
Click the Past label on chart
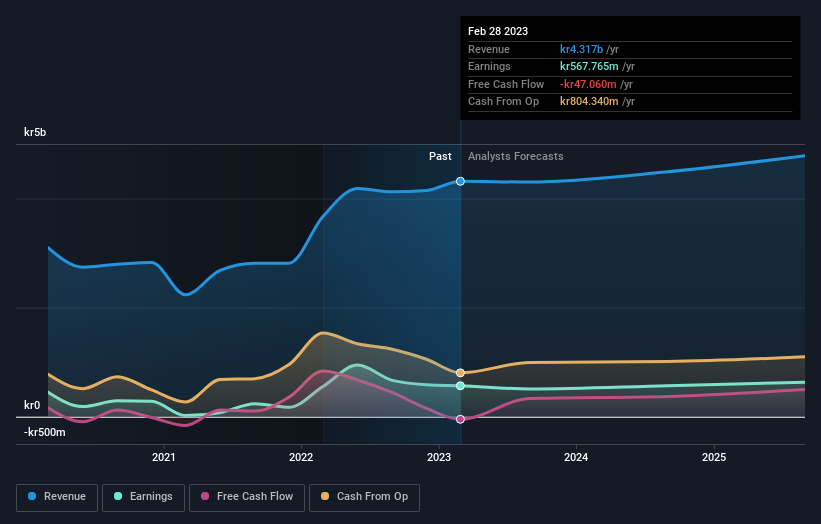pos(440,157)
